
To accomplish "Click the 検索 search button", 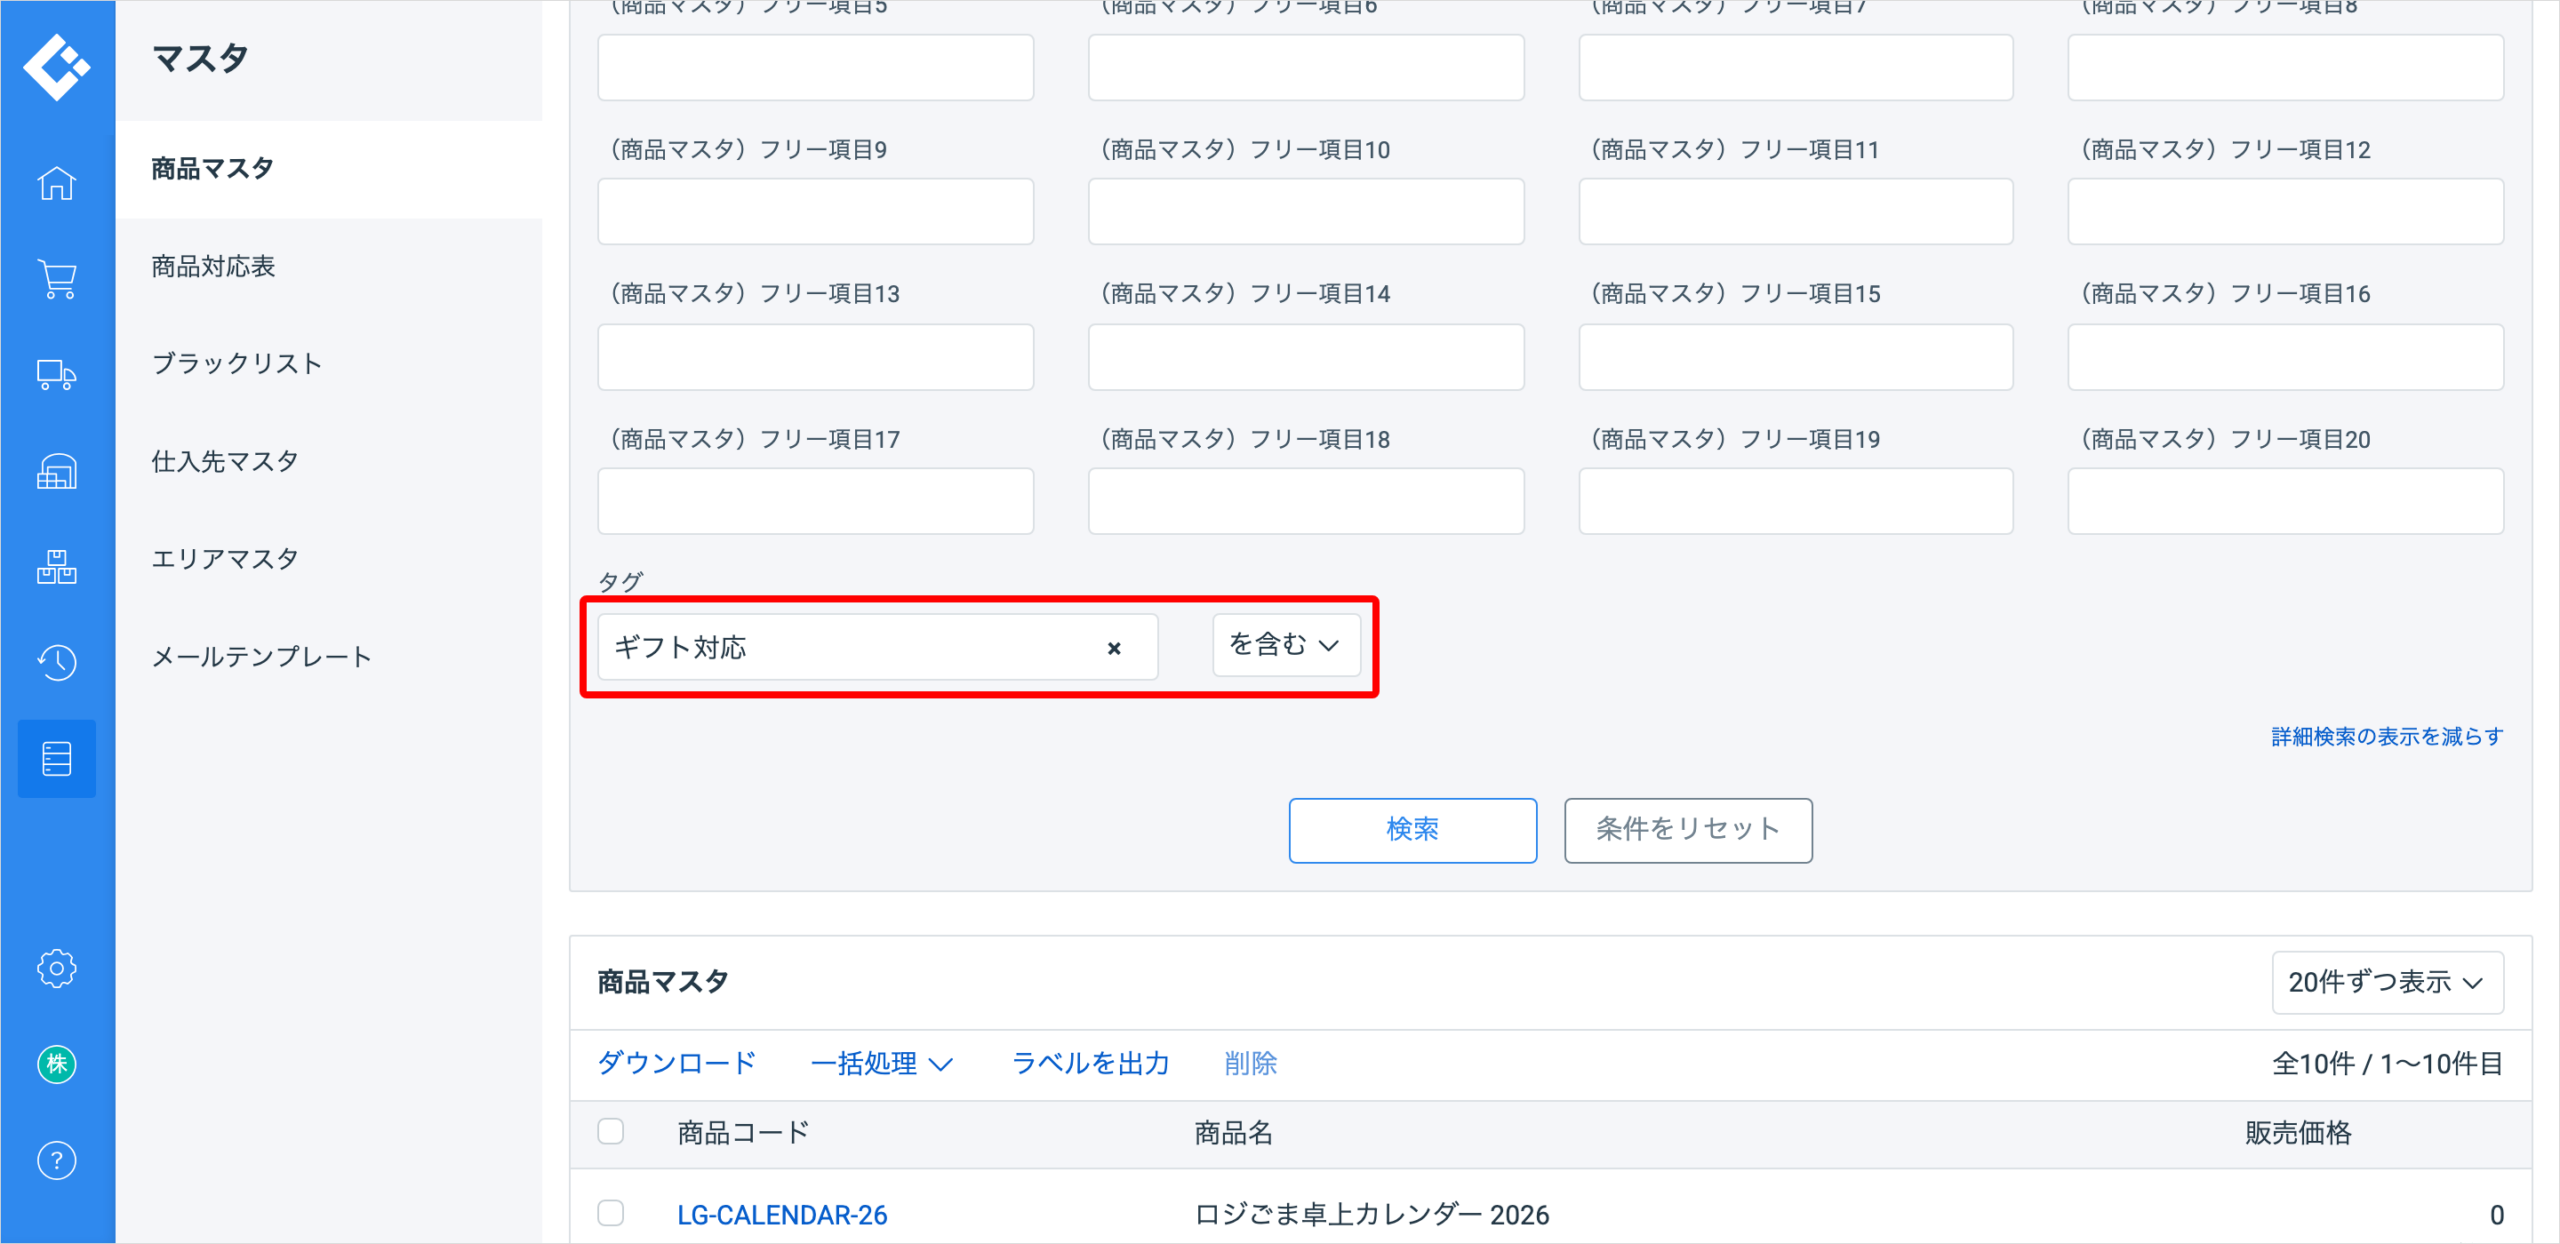I will pos(1412,830).
